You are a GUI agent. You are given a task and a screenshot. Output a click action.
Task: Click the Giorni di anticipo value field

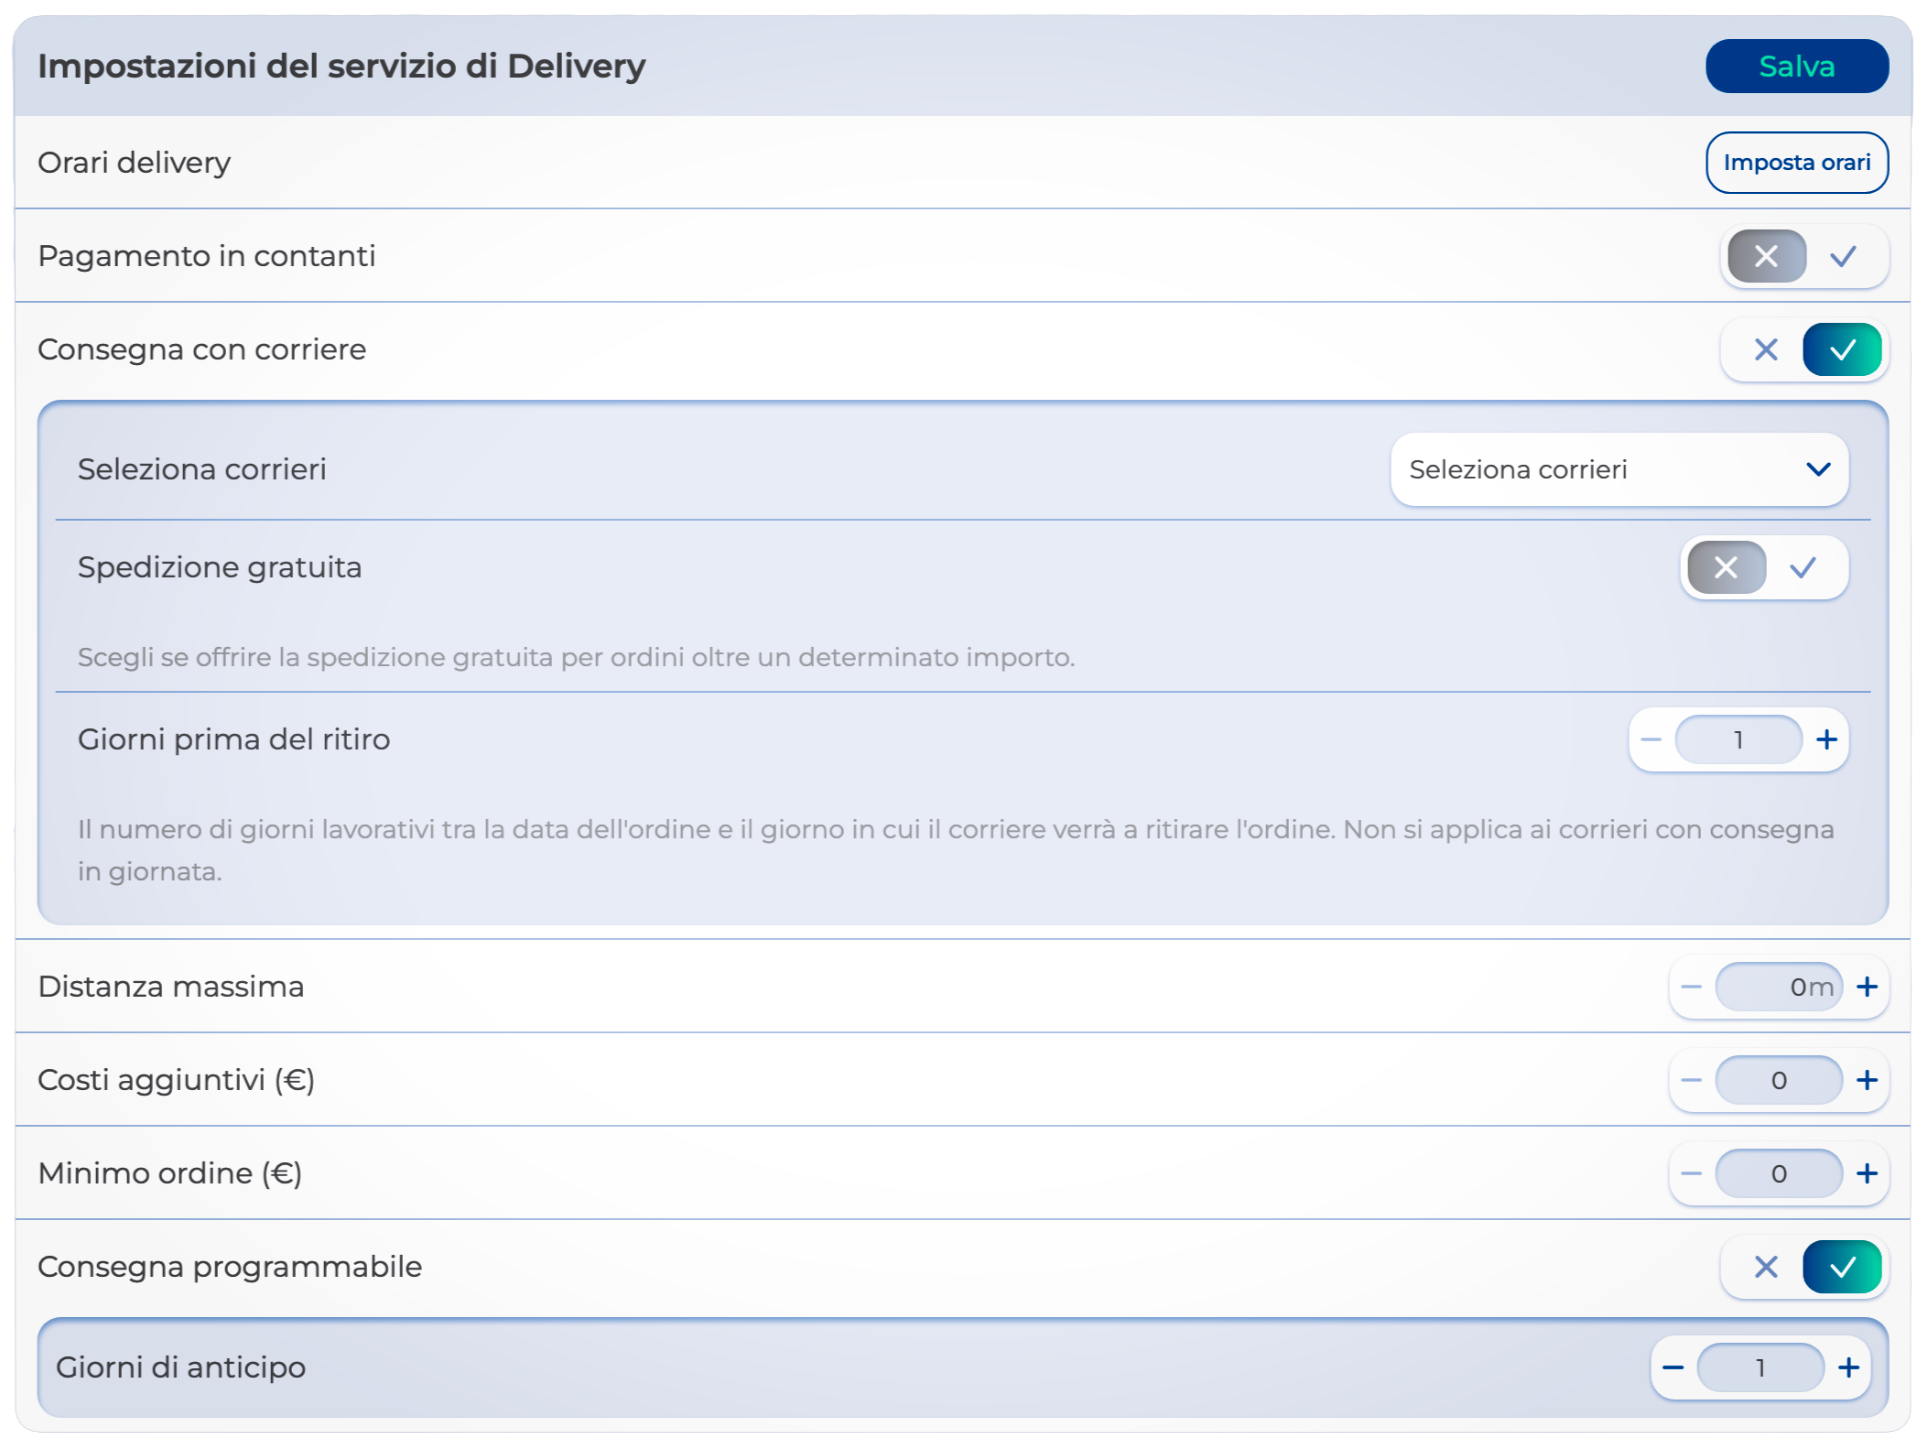[1760, 1367]
